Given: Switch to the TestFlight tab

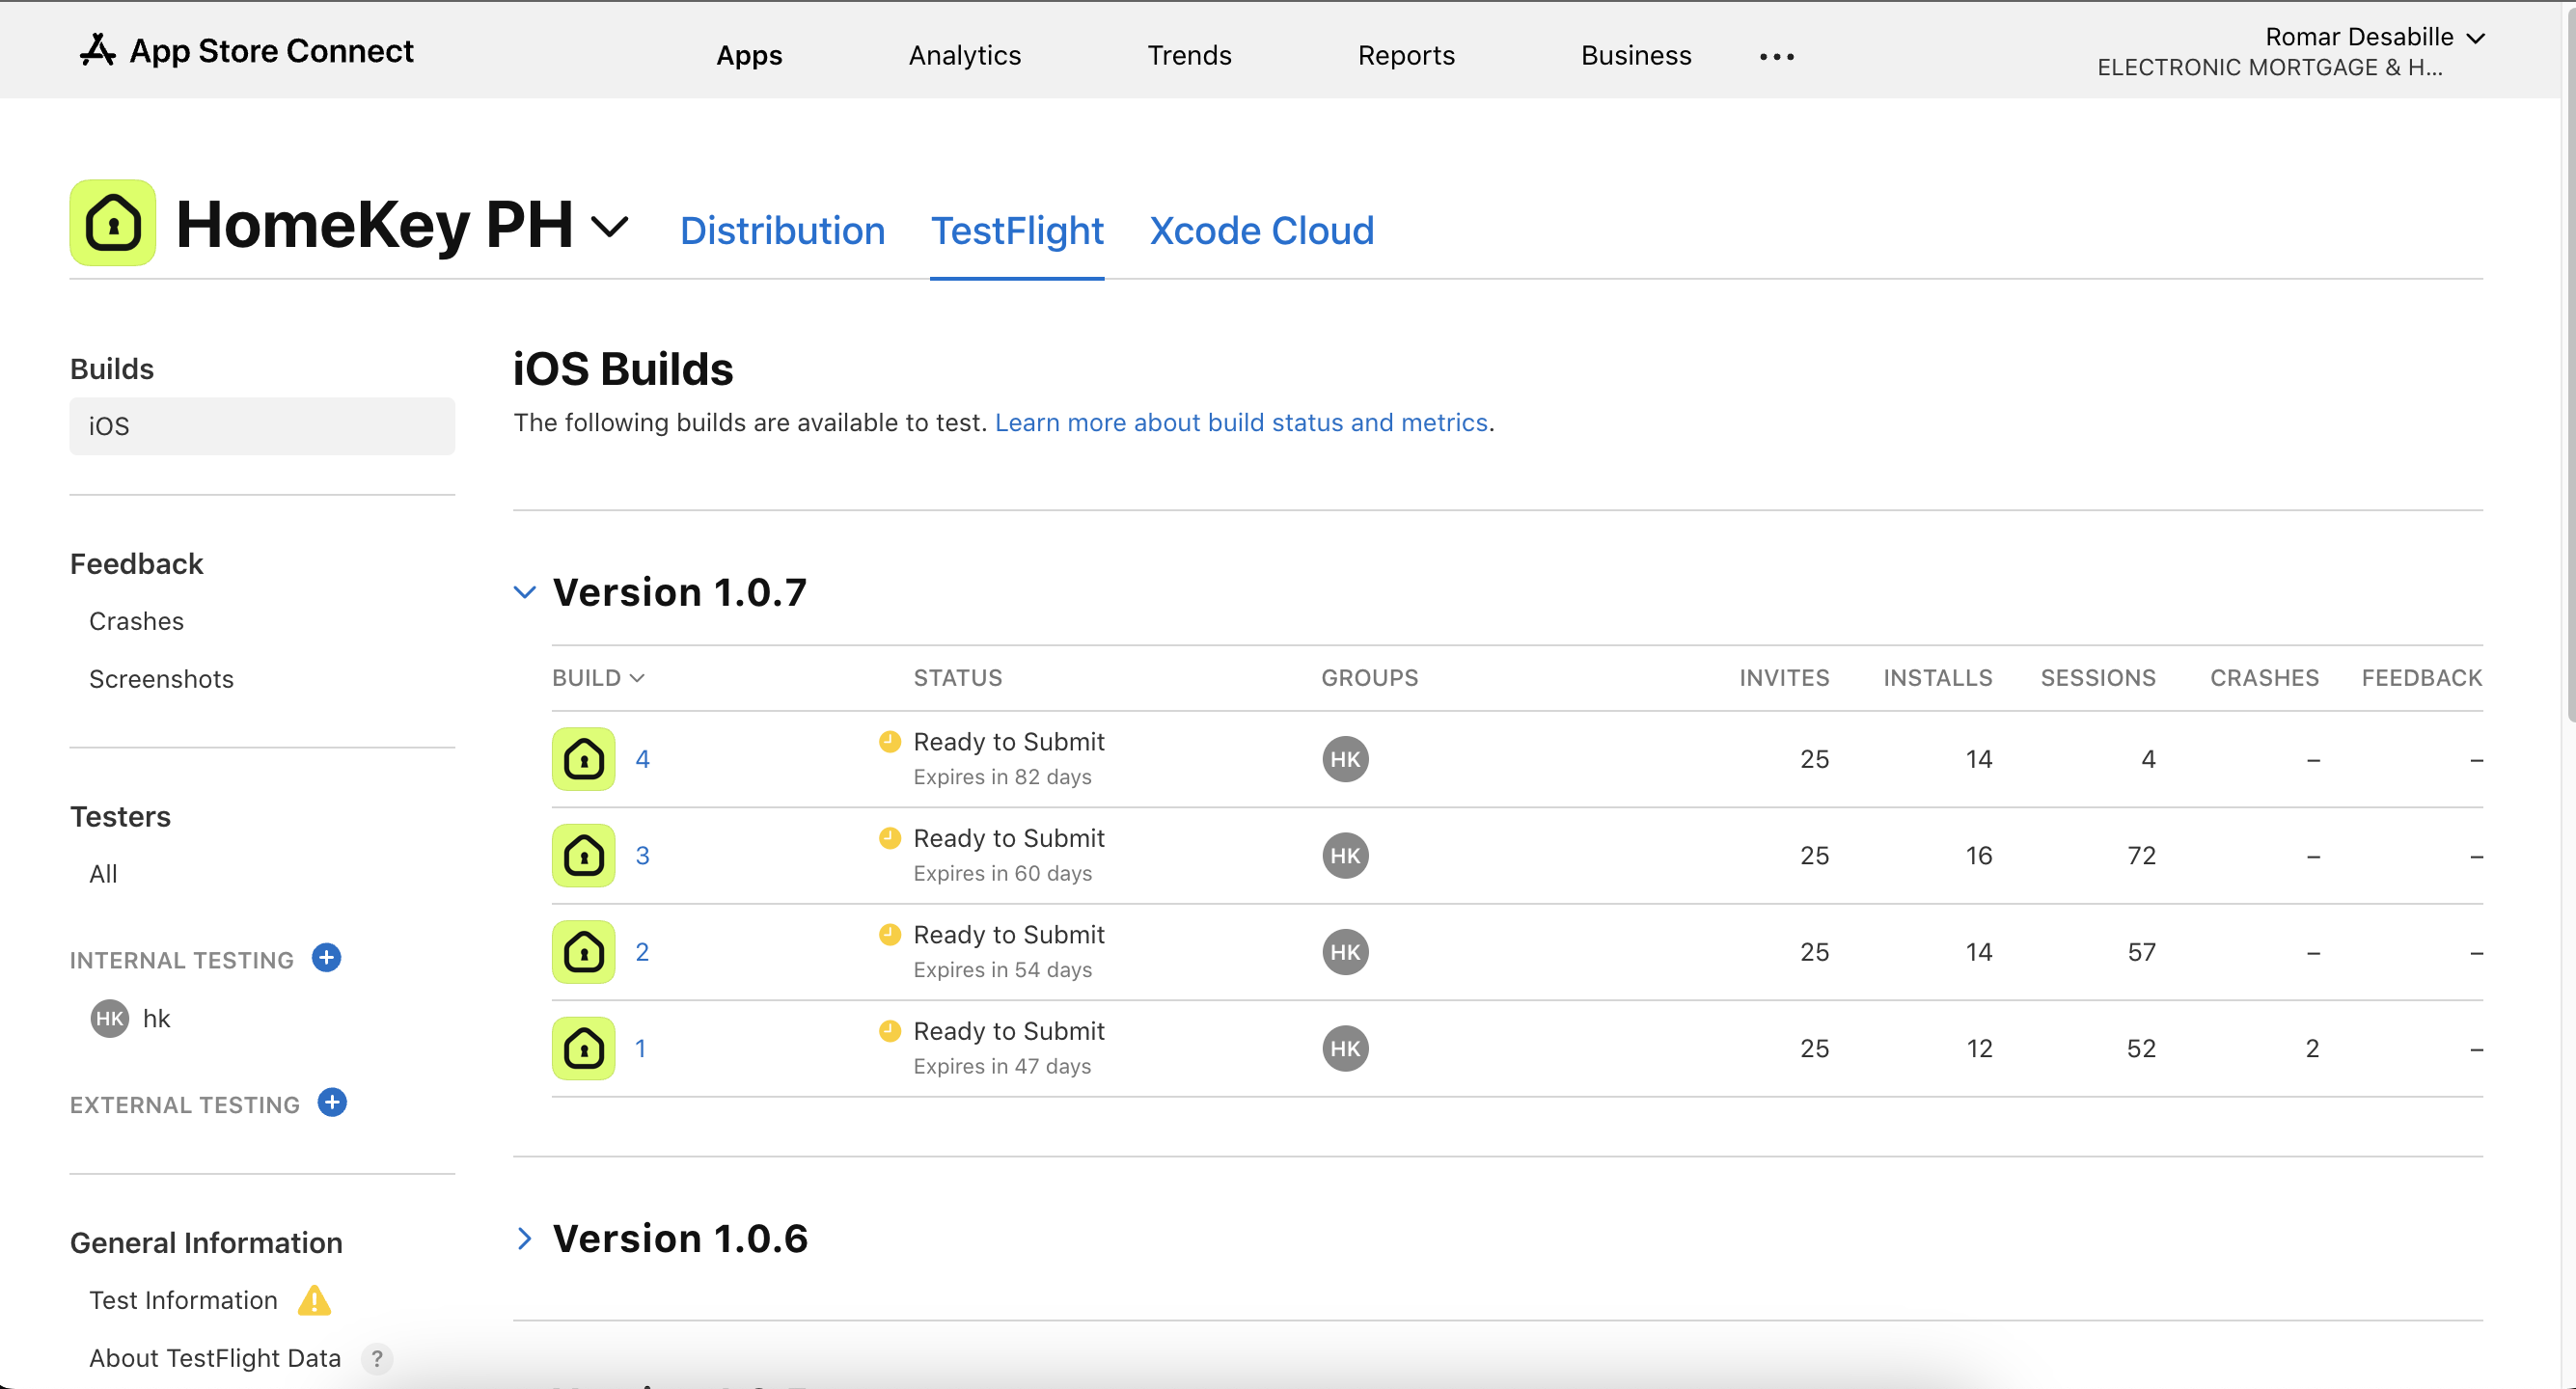Looking at the screenshot, I should 1017,231.
